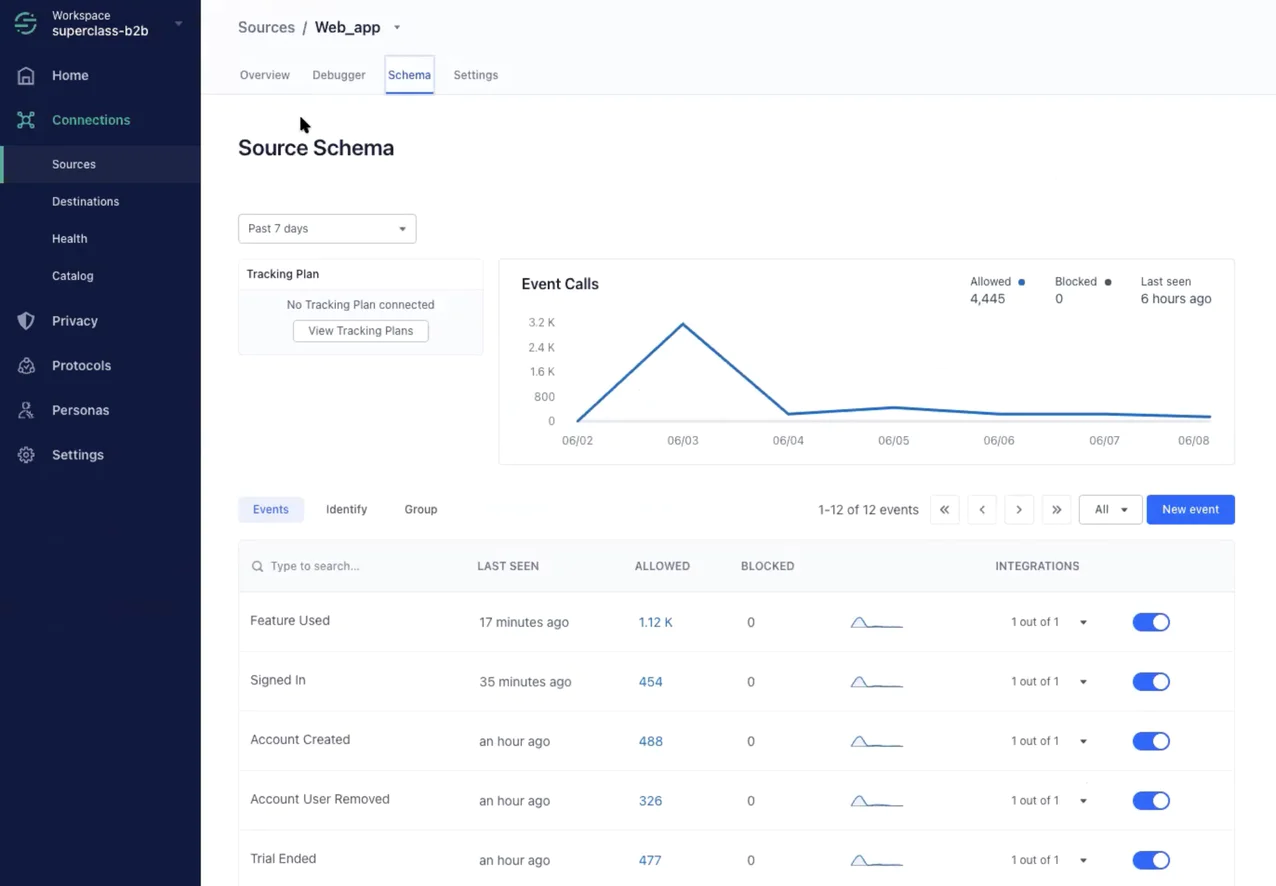Click the Personas people icon
The width and height of the screenshot is (1276, 886).
click(26, 410)
